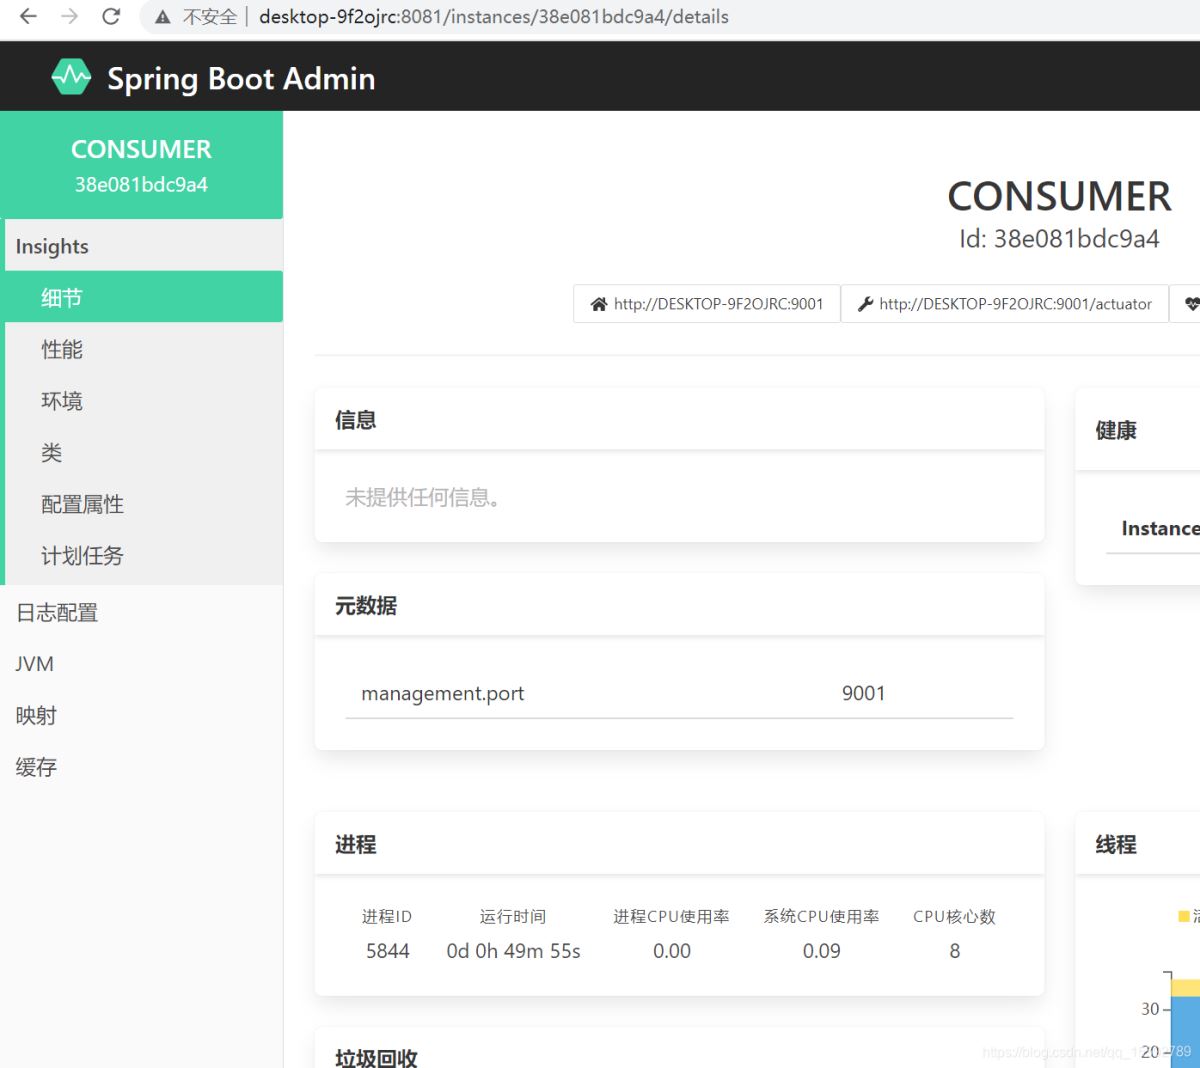Viewport: 1200px width, 1068px height.
Task: Click the Spring Boot Admin logo
Action: tap(70, 75)
